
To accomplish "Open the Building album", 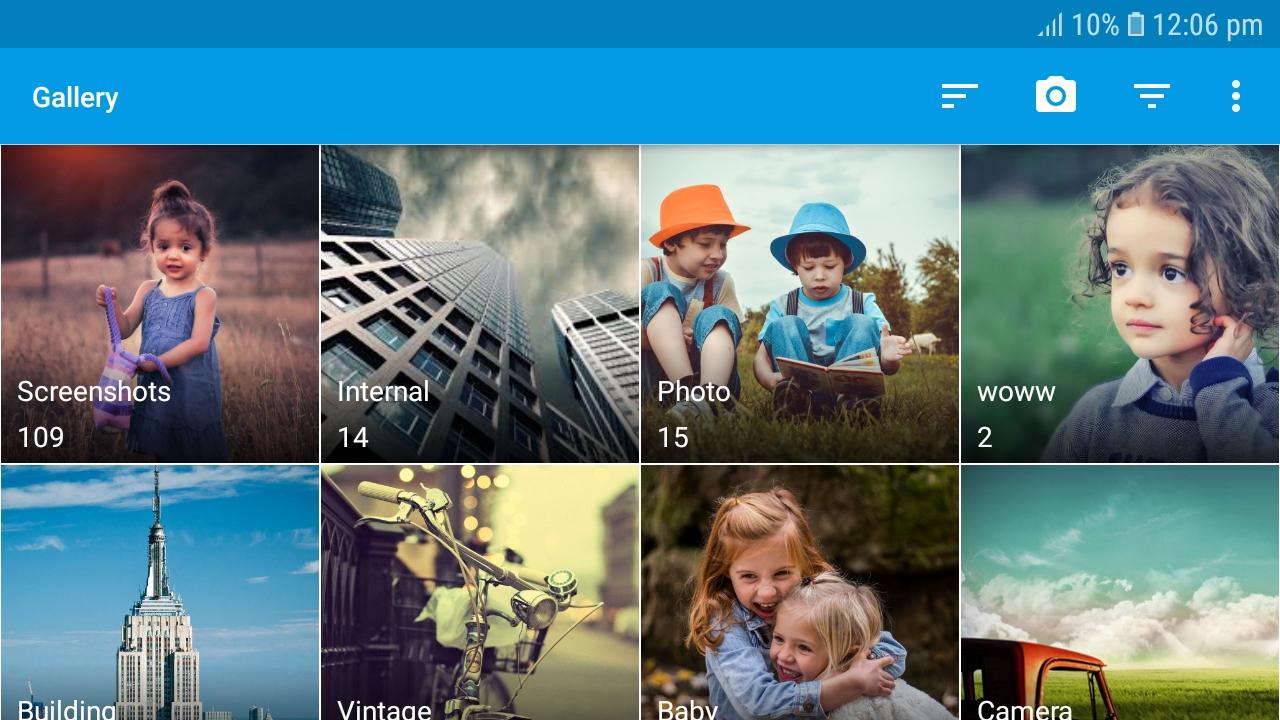I will click(x=160, y=593).
